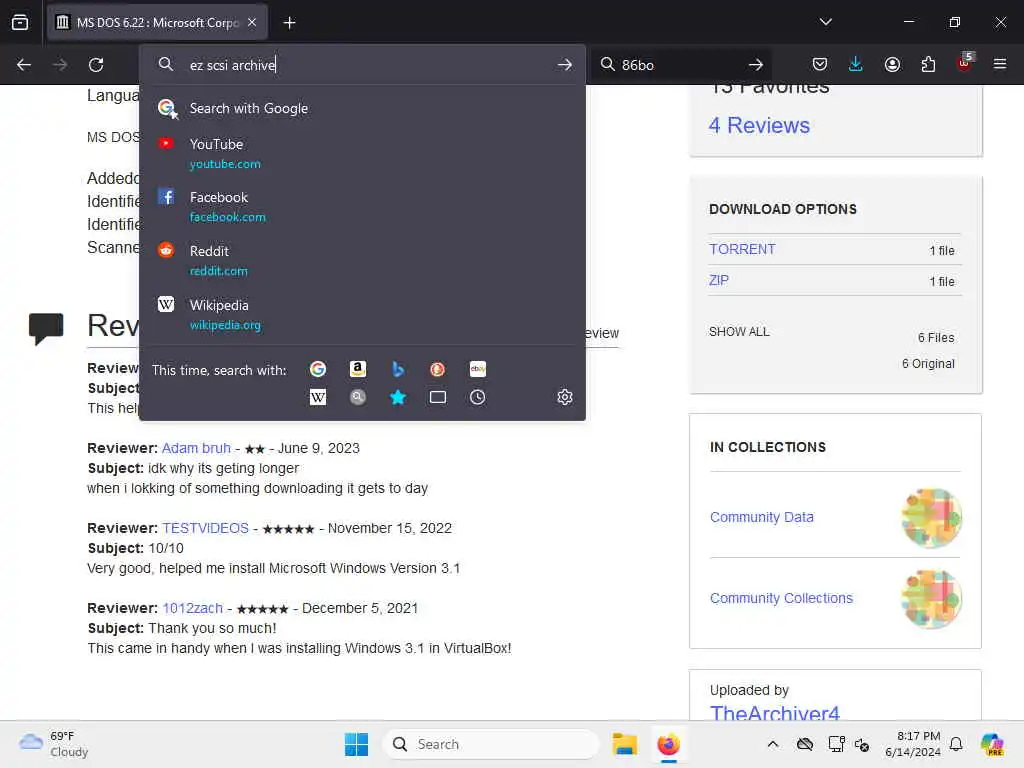Open File Explorer from taskbar

(x=624, y=744)
